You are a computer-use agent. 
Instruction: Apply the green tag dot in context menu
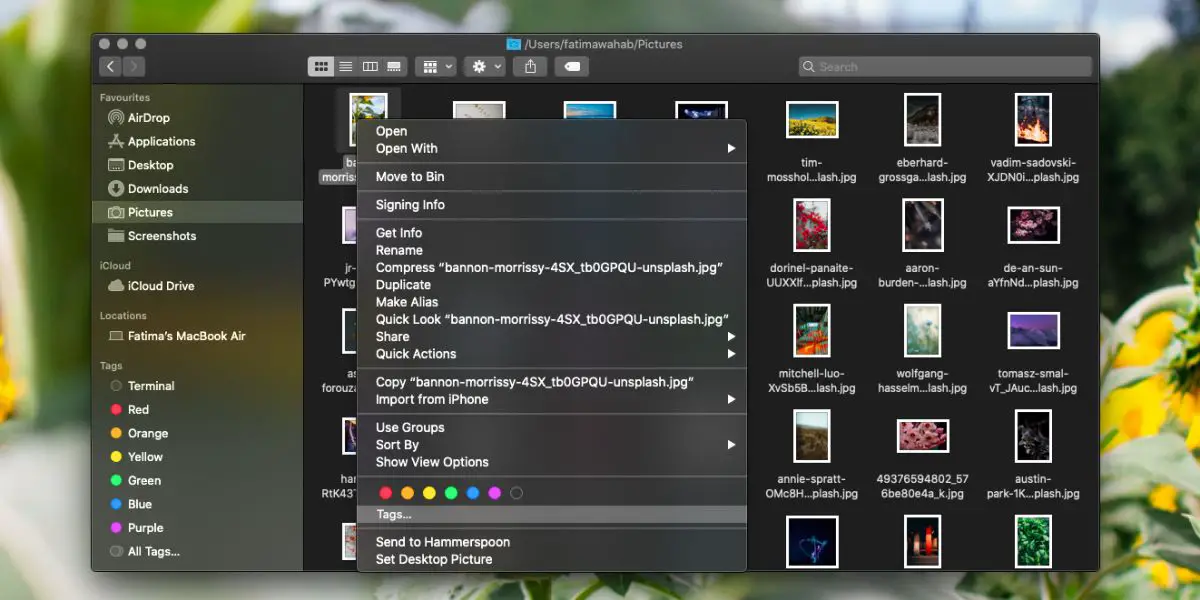pyautogui.click(x=451, y=493)
